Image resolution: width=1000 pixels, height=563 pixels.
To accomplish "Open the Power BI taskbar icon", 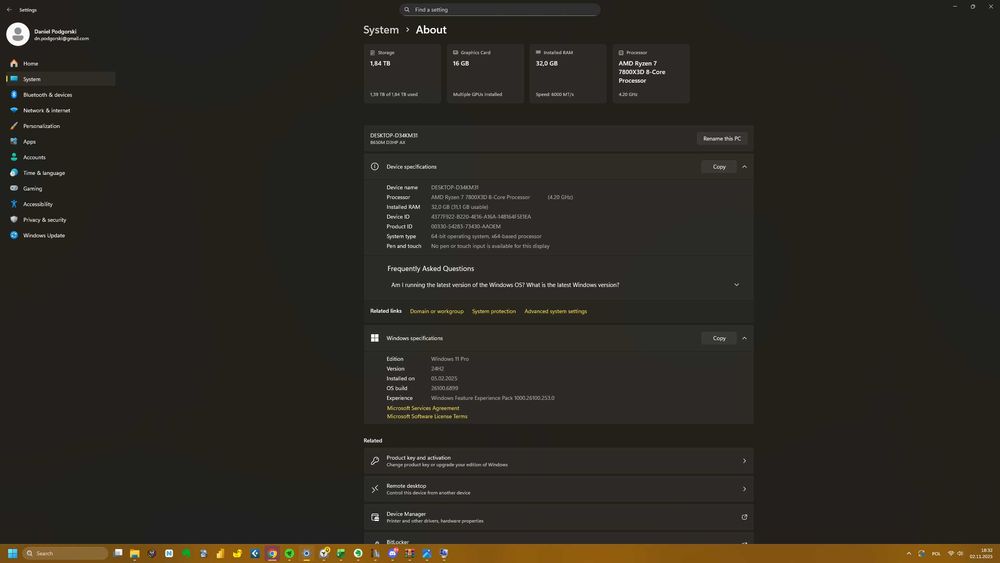I will pos(220,553).
